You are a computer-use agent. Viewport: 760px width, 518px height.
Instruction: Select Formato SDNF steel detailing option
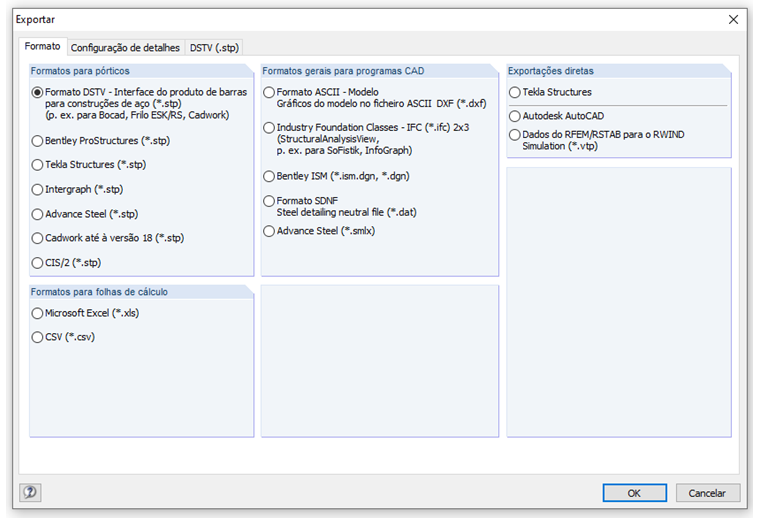click(x=269, y=201)
